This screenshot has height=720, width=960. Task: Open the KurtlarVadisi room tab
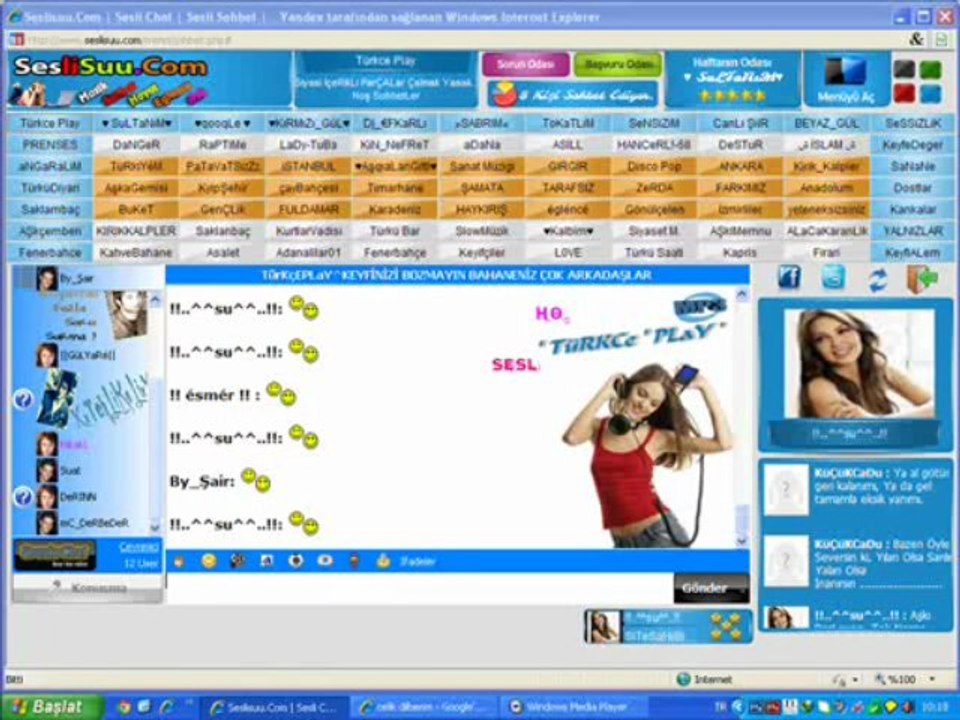click(x=308, y=231)
